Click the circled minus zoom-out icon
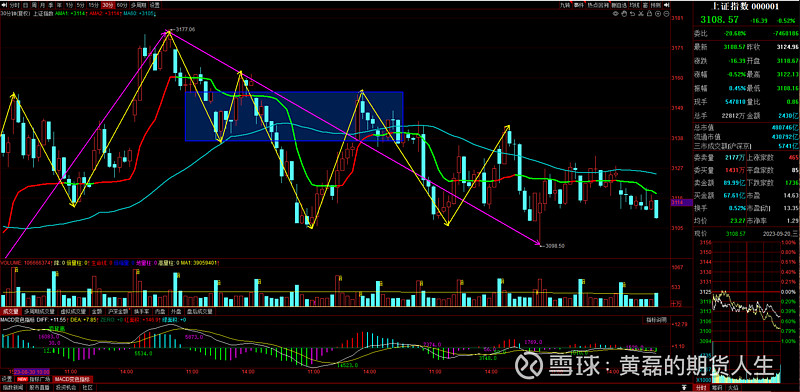The height and width of the screenshot is (392, 800). (666, 14)
